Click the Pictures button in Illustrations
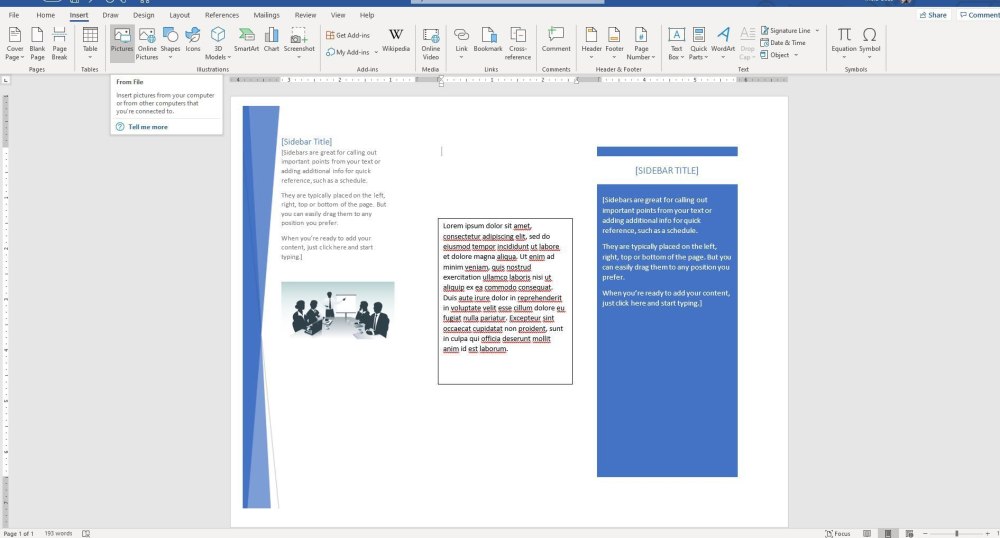1000x538 pixels. (122, 43)
